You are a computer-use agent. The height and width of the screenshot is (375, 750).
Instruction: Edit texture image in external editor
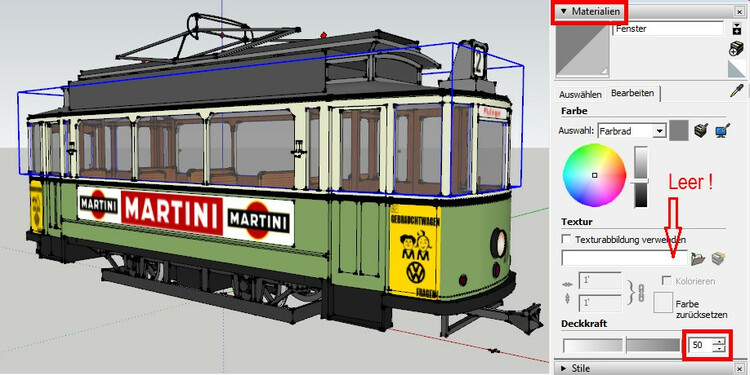tap(718, 259)
